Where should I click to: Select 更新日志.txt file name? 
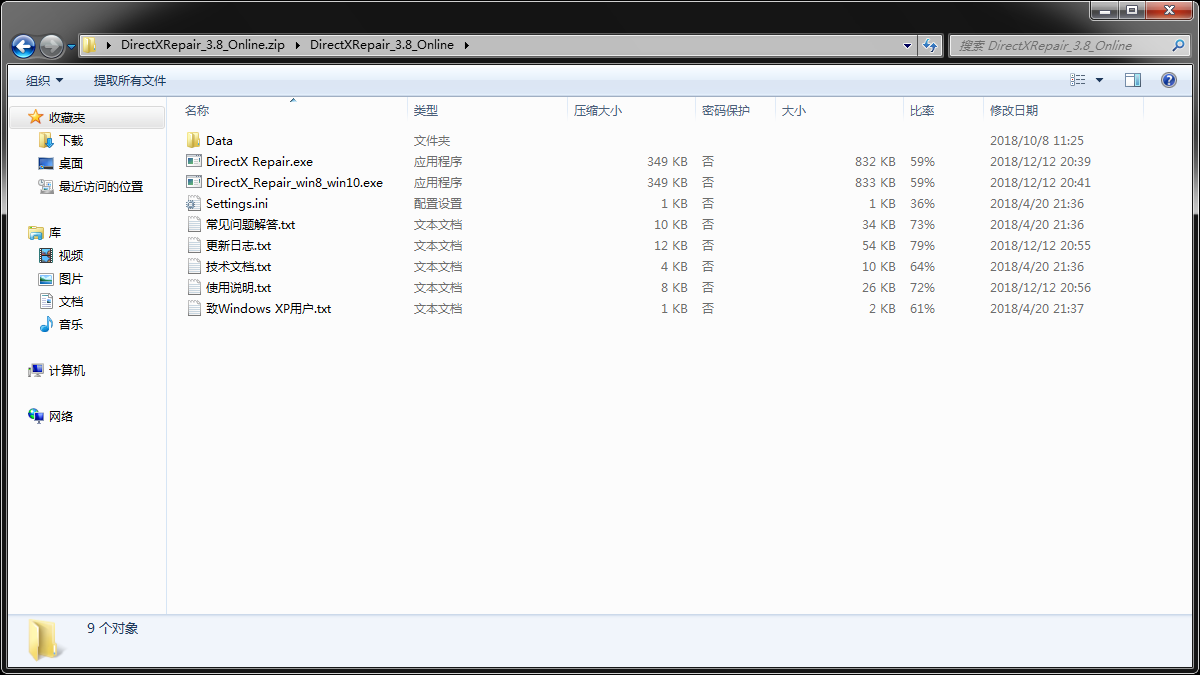point(238,246)
